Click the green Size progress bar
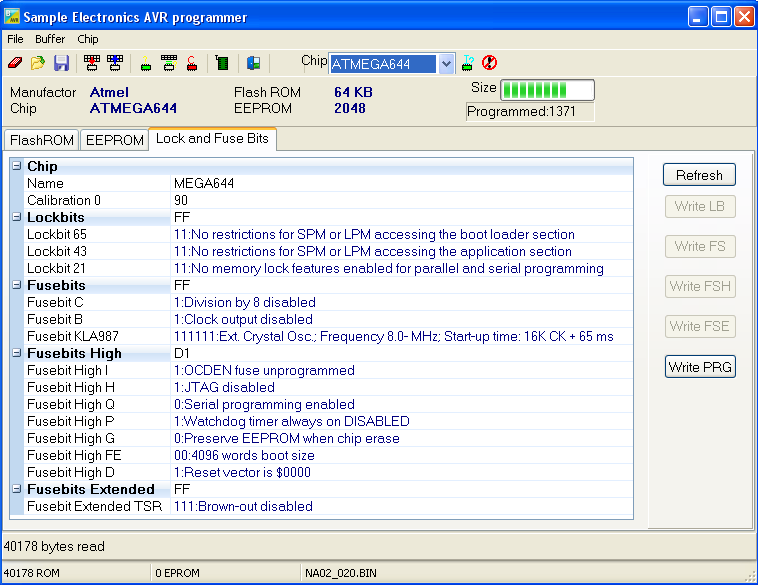The width and height of the screenshot is (758, 585). (546, 90)
